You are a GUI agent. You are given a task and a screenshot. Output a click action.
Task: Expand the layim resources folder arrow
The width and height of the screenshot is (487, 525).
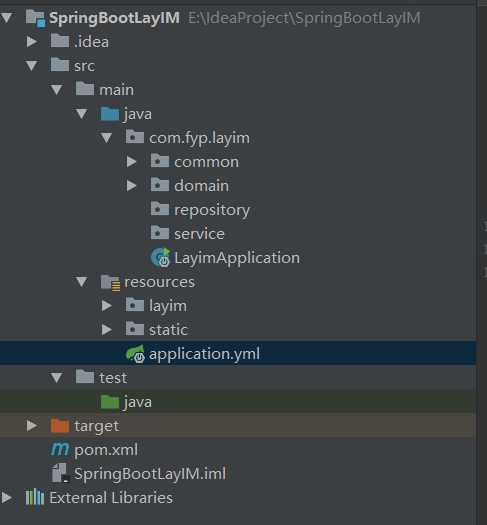[107, 306]
